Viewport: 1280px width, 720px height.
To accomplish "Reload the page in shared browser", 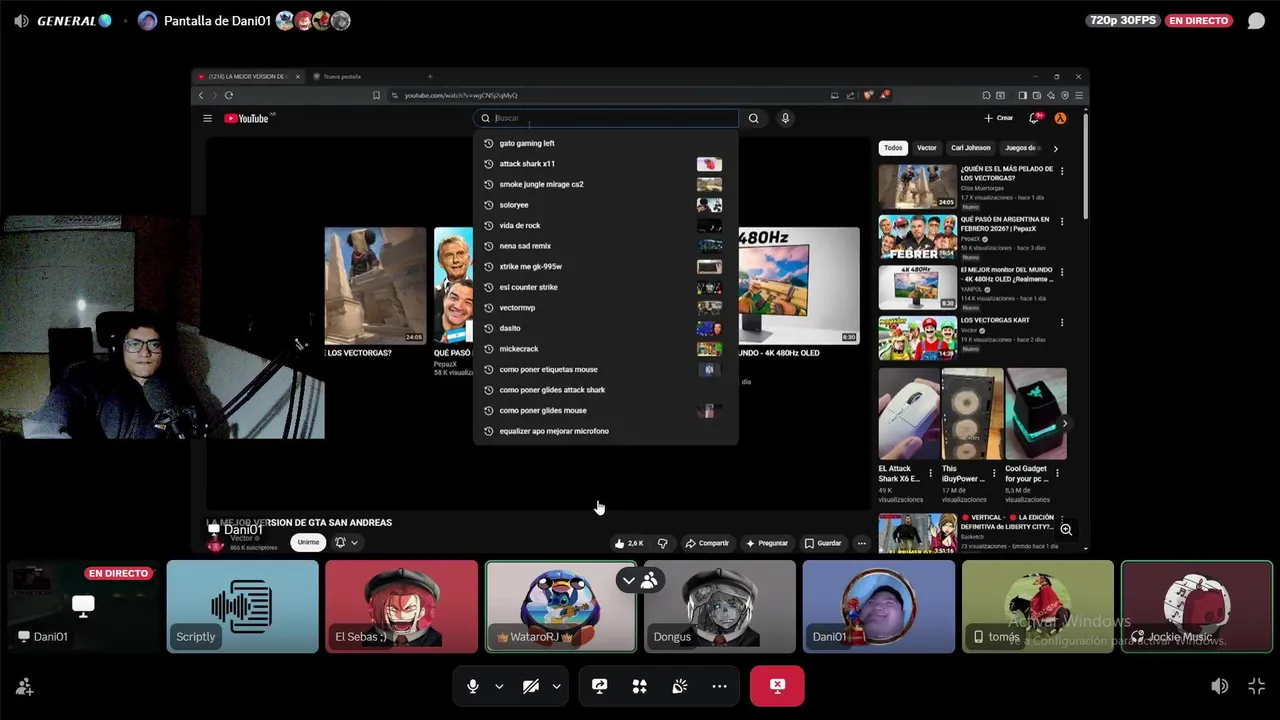I will click(229, 95).
